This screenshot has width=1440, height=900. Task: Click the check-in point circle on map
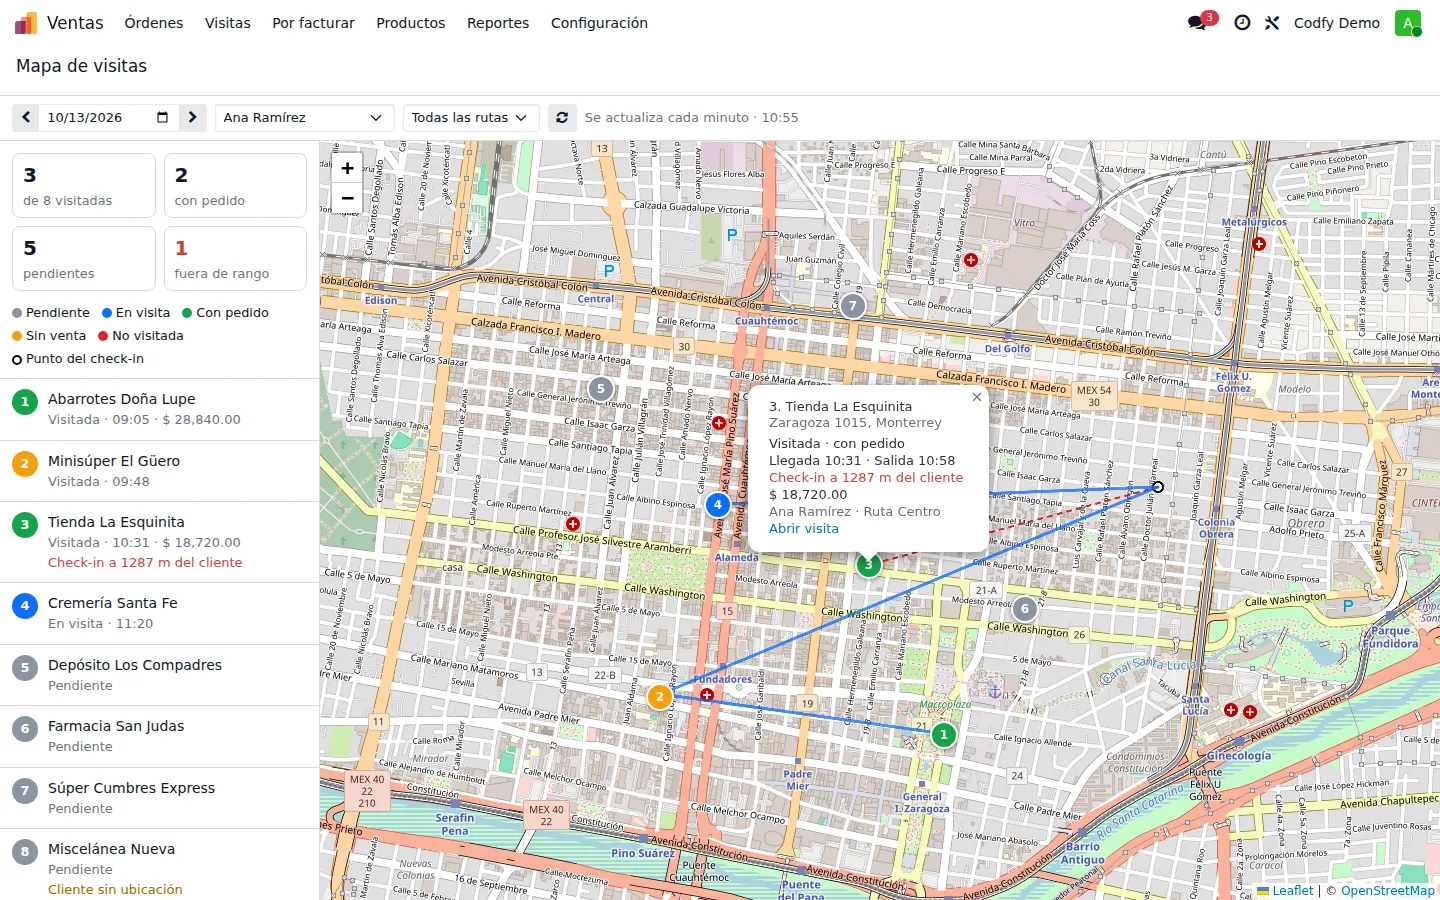click(1158, 487)
